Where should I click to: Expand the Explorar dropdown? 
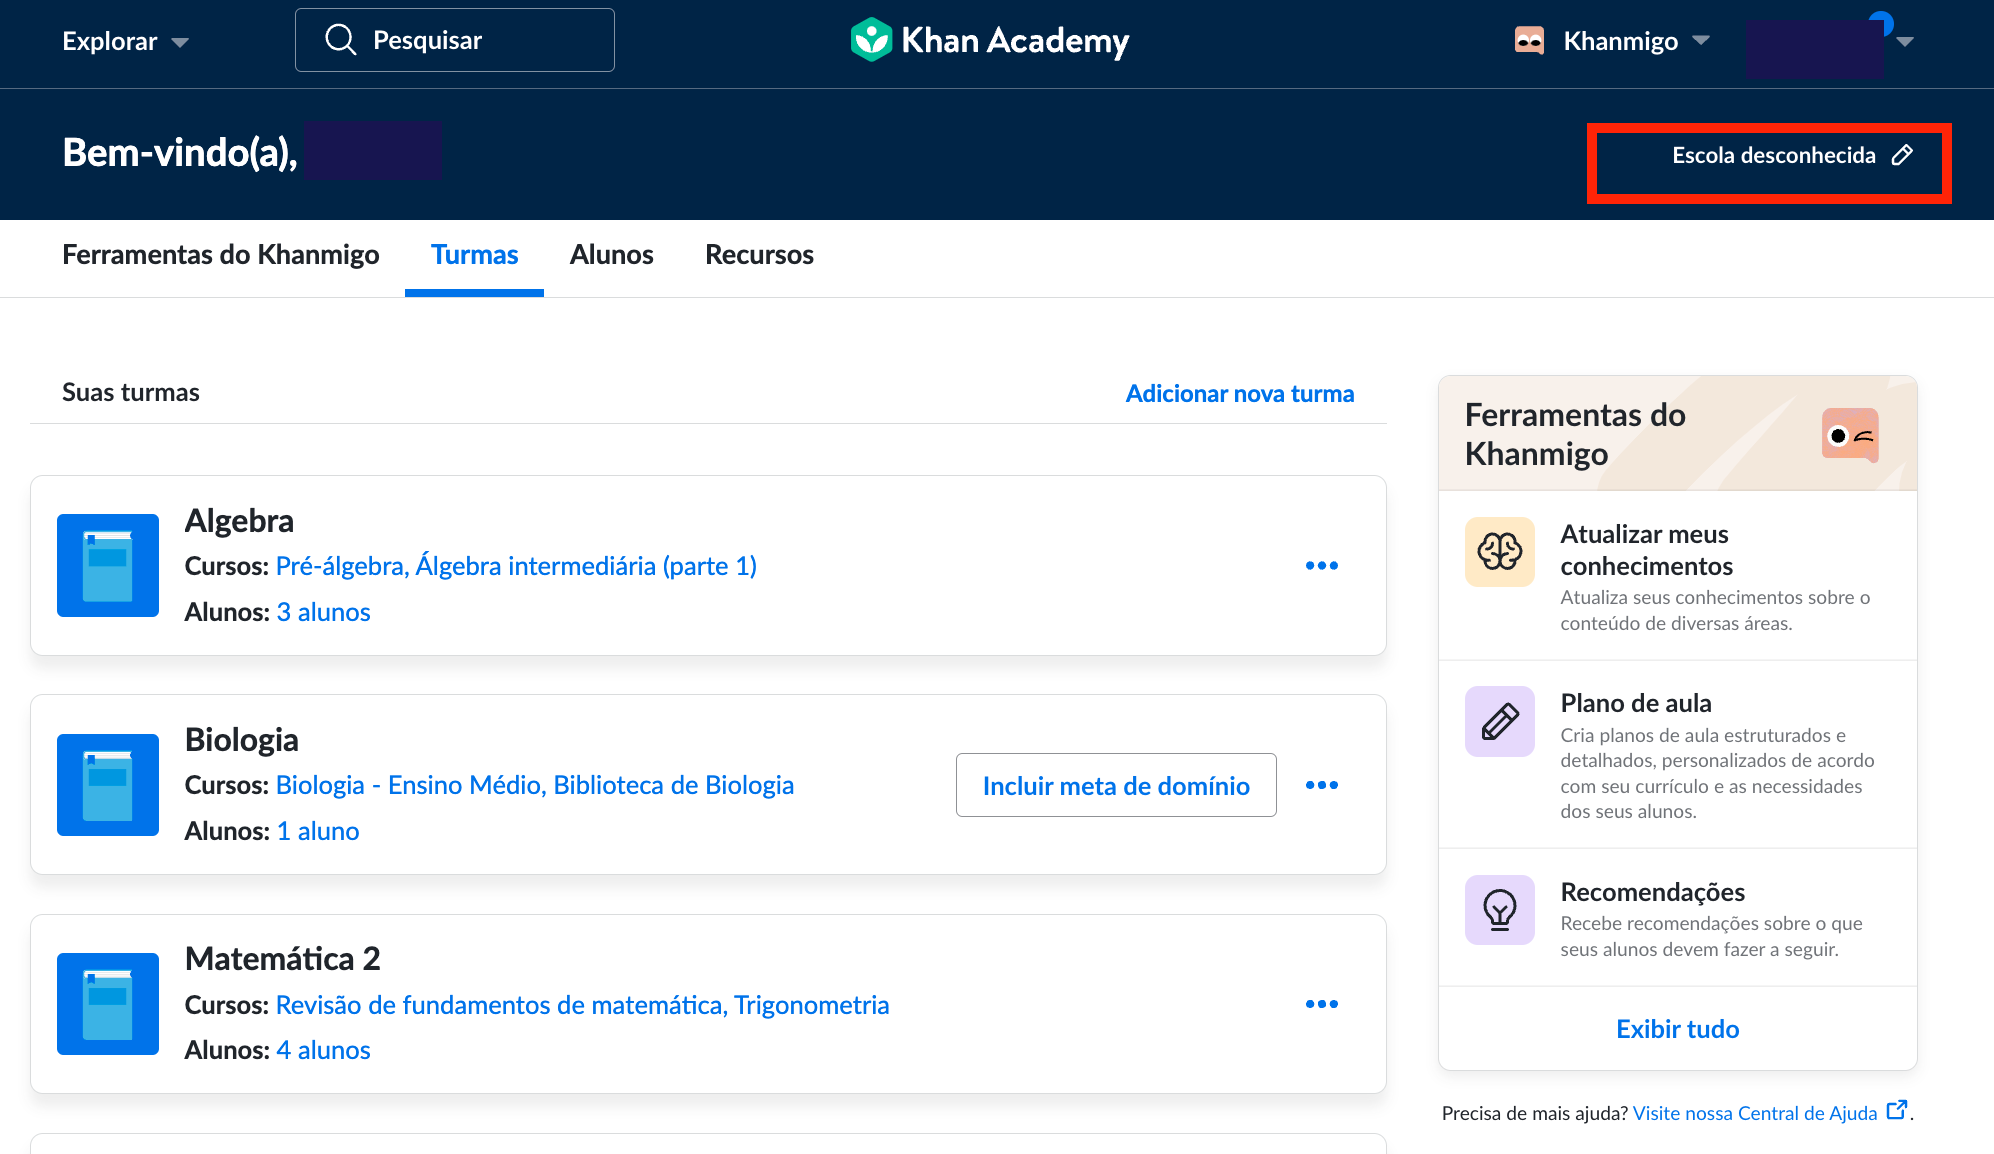pos(125,41)
